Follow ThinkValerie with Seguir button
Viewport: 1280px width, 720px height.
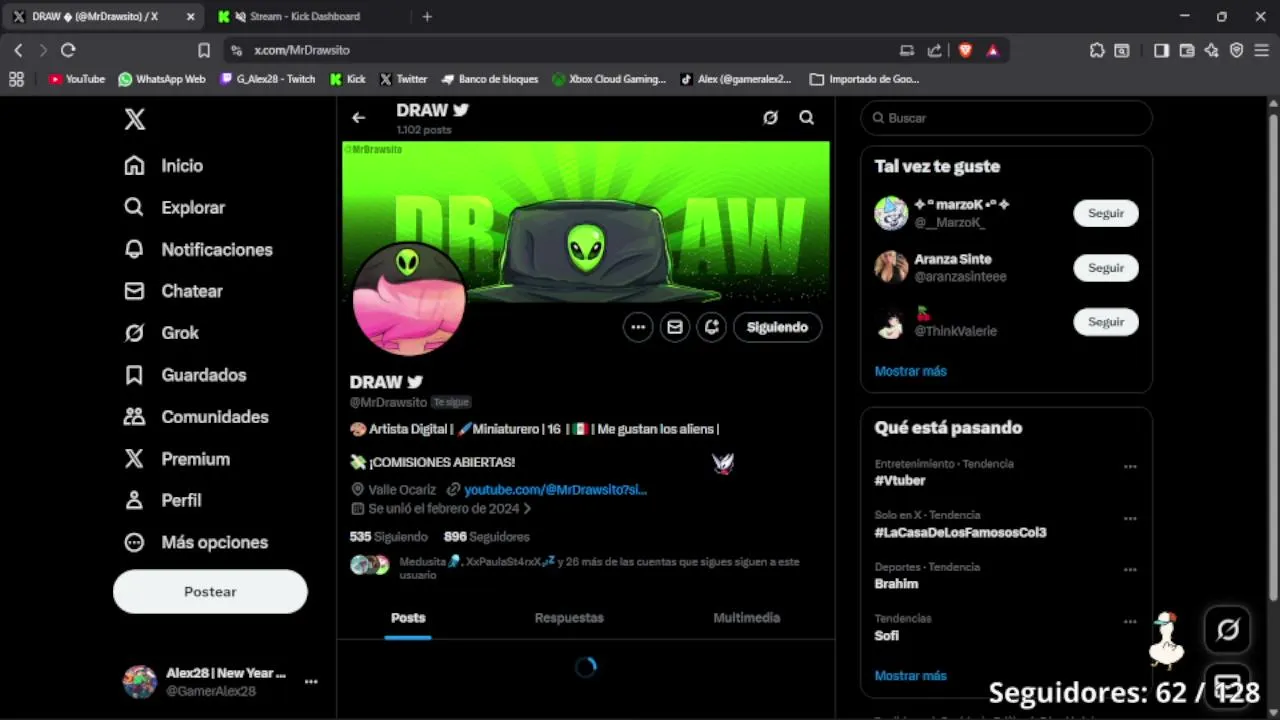coord(1106,322)
